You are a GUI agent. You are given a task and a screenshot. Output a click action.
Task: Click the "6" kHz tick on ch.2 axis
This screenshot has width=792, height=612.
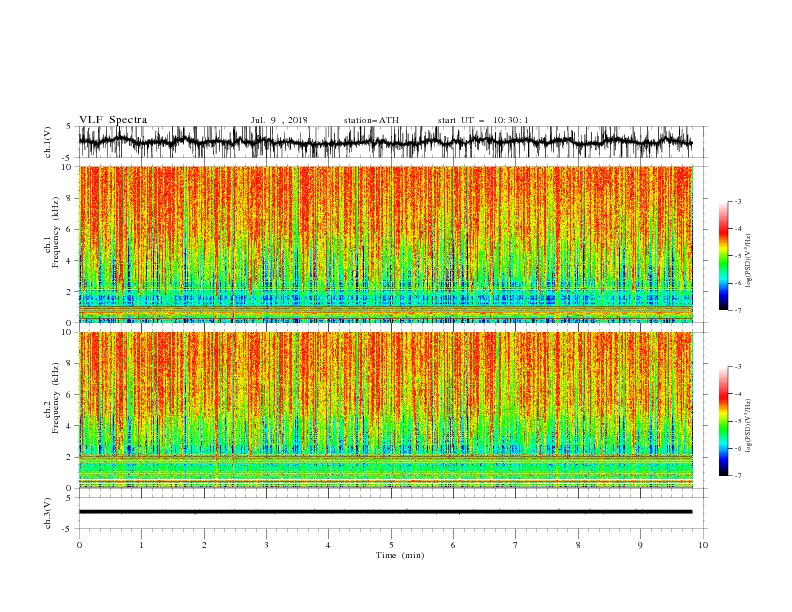(71, 395)
